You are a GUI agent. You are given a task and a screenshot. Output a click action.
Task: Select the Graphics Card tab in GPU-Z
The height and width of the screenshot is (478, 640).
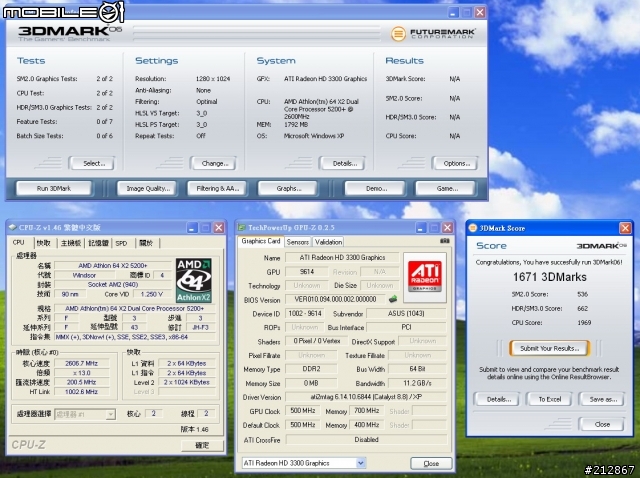(x=261, y=241)
